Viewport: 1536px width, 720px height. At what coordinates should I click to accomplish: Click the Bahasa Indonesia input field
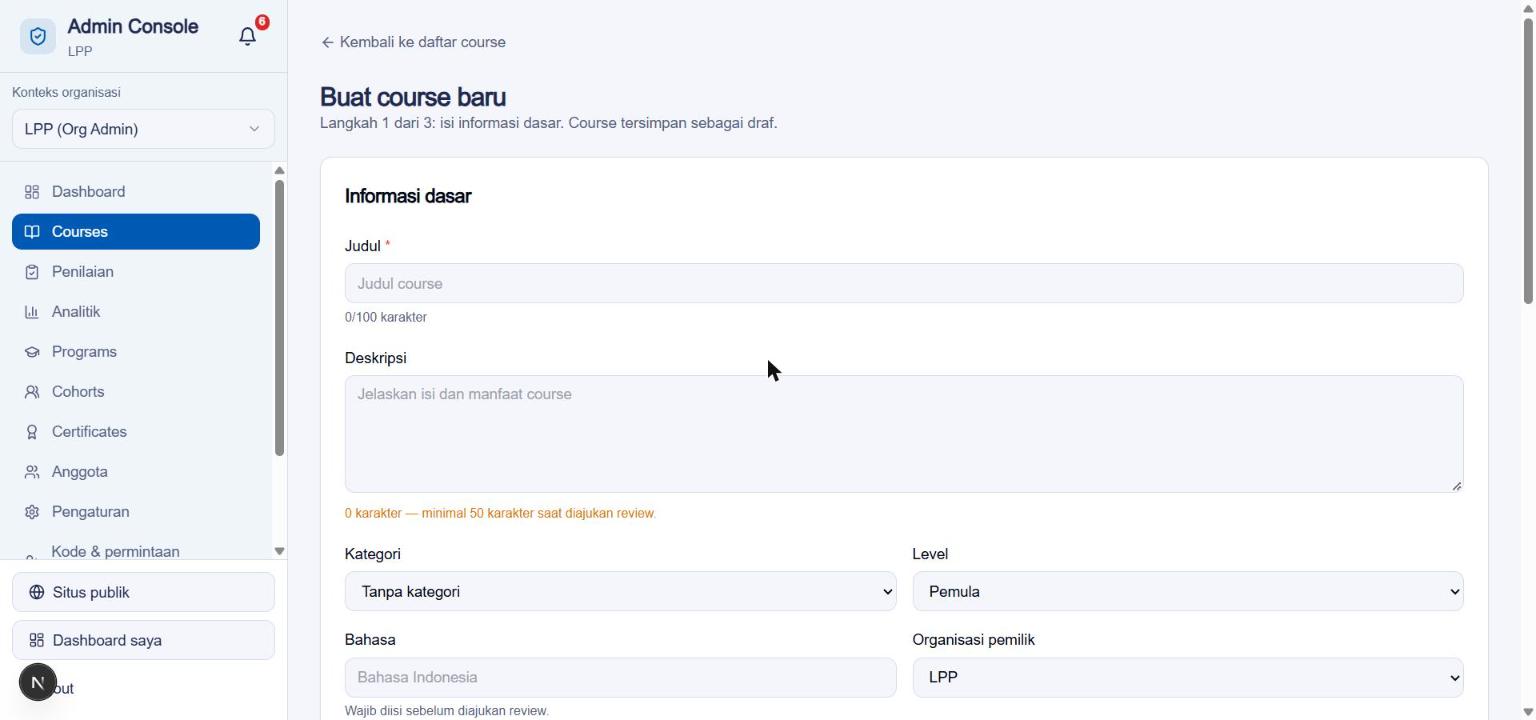(x=620, y=677)
